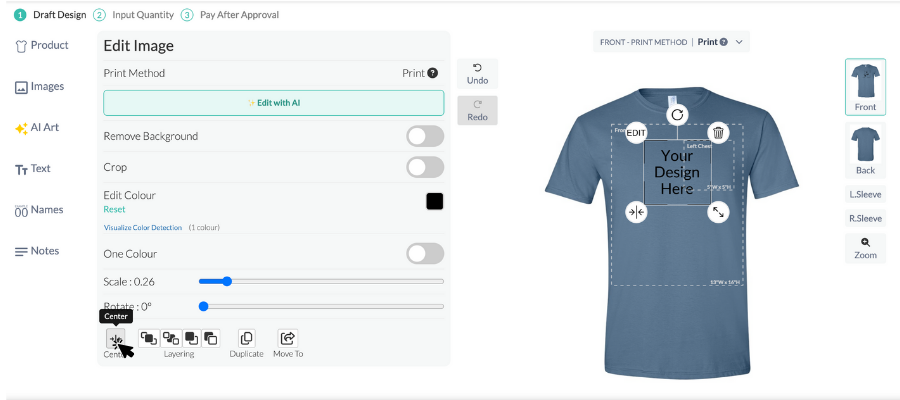Click the last Layering icon
Viewport: 900px width, 400px height.
tap(210, 339)
